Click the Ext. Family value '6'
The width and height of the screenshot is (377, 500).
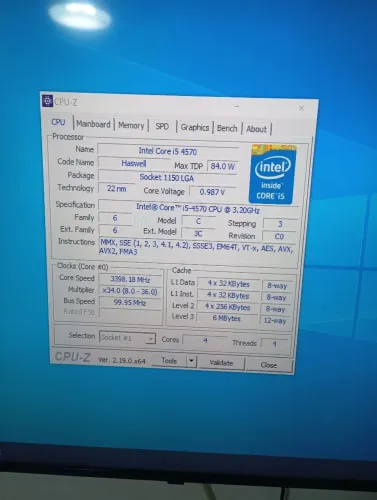115,230
